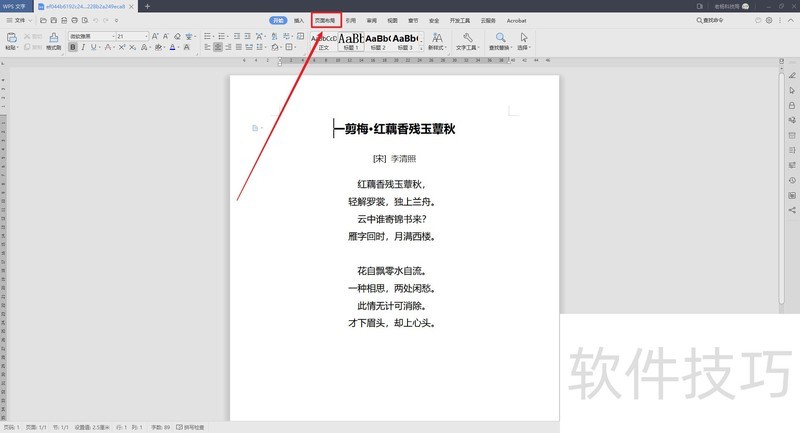800x433 pixels.
Task: Click the Underline U formatting icon
Action: [95, 47]
